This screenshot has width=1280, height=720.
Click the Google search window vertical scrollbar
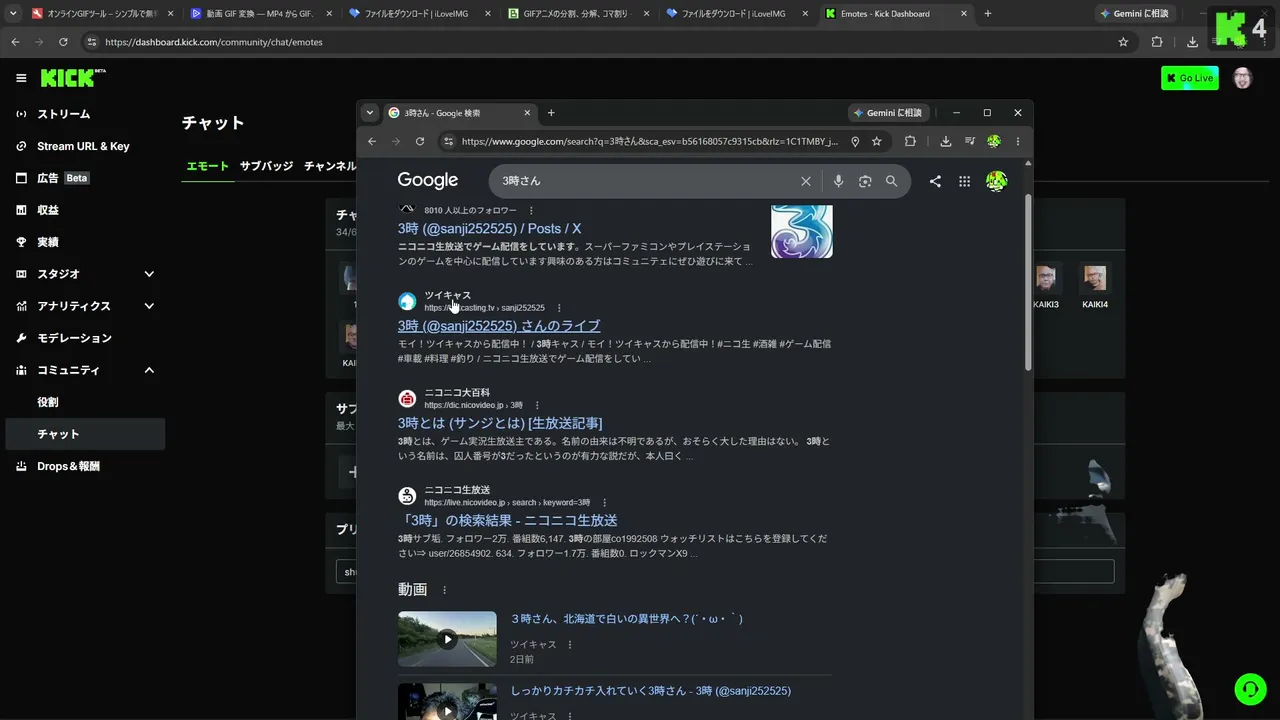tap(1028, 284)
